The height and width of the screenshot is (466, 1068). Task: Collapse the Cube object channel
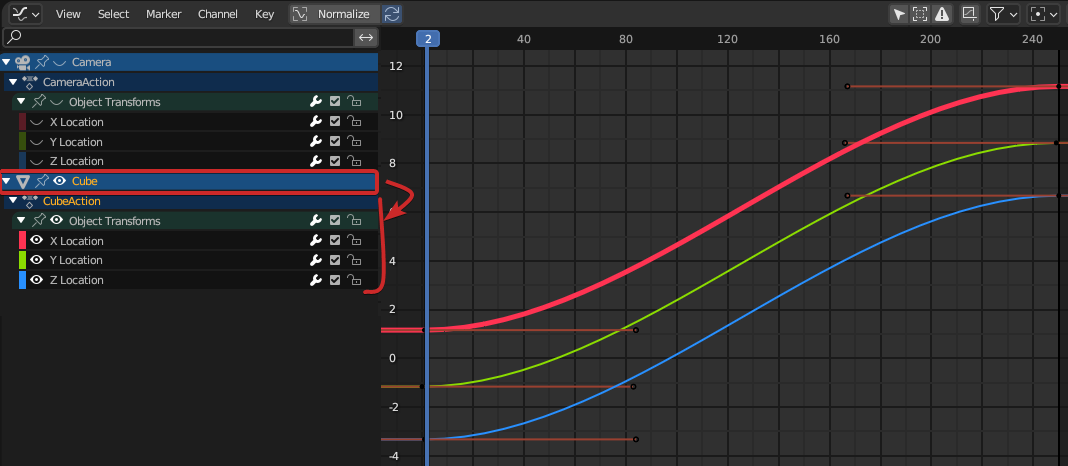[7, 181]
